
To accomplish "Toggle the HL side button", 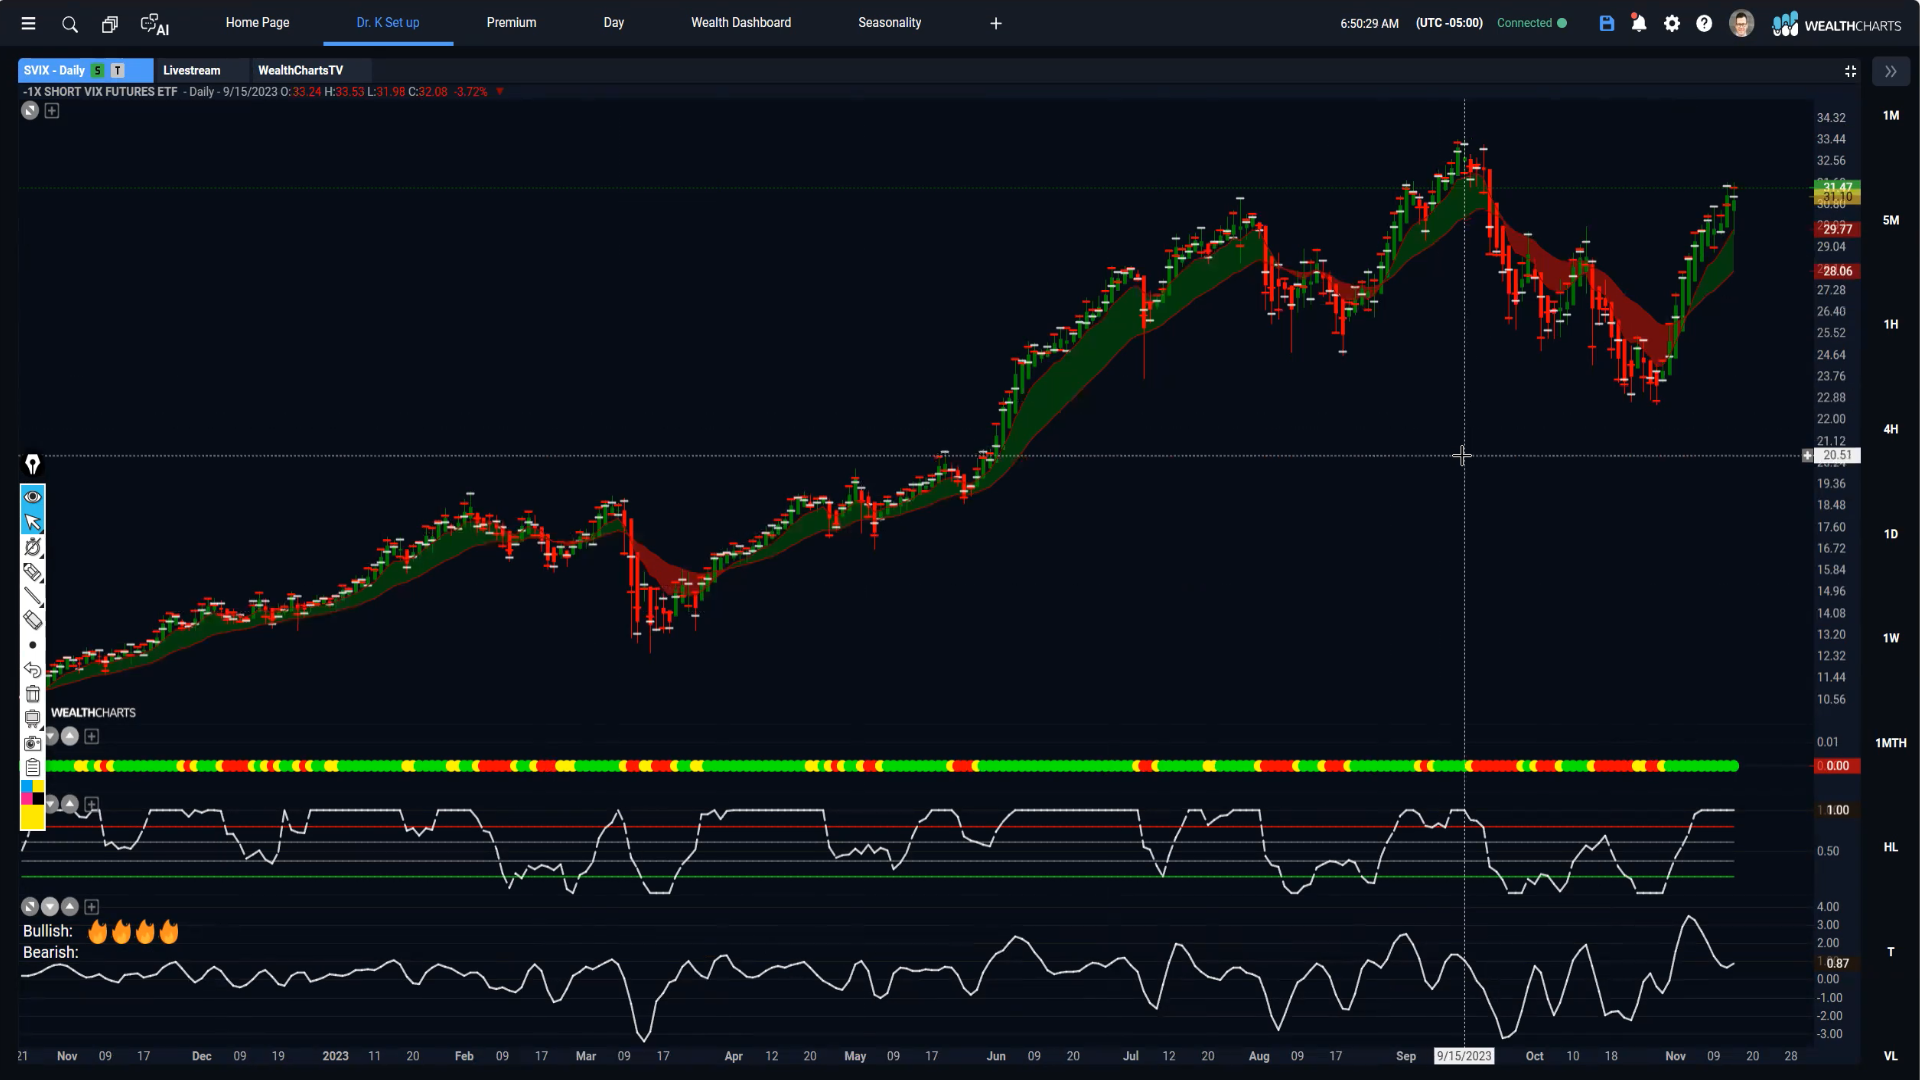I will [1891, 847].
